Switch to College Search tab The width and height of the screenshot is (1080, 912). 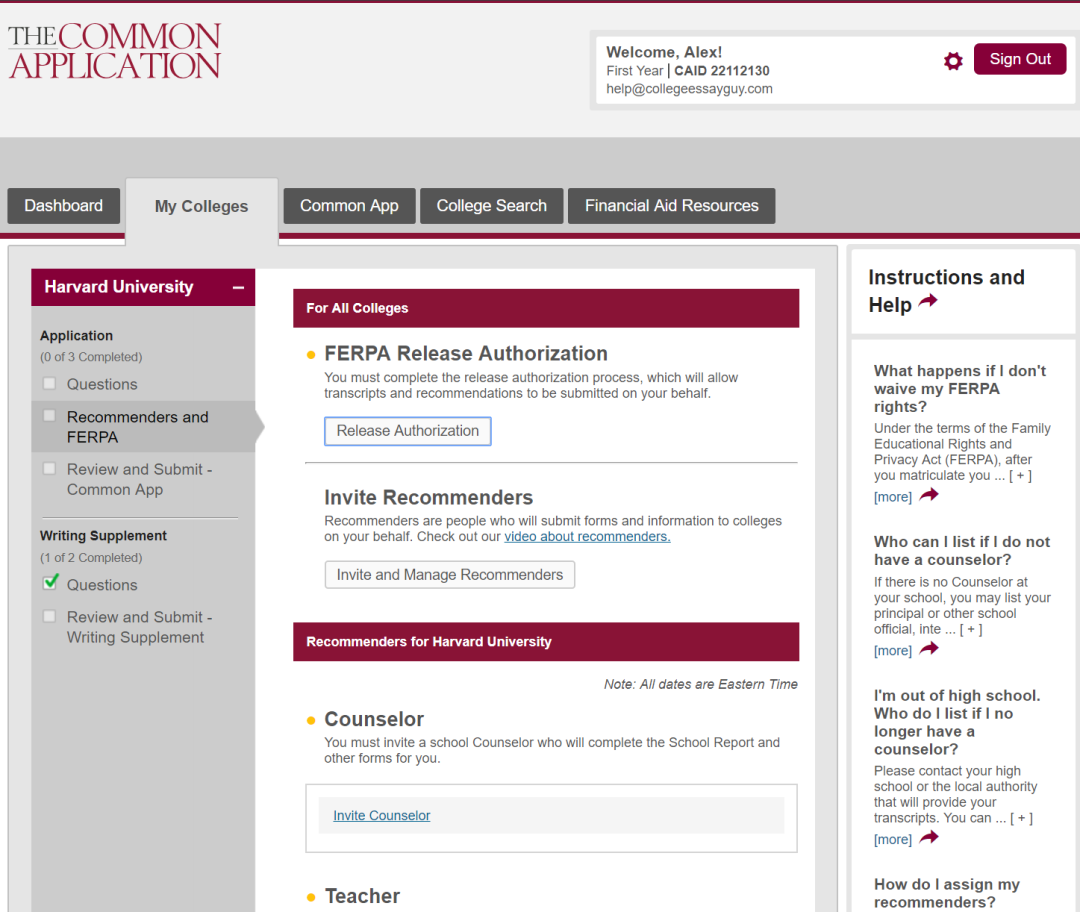491,205
